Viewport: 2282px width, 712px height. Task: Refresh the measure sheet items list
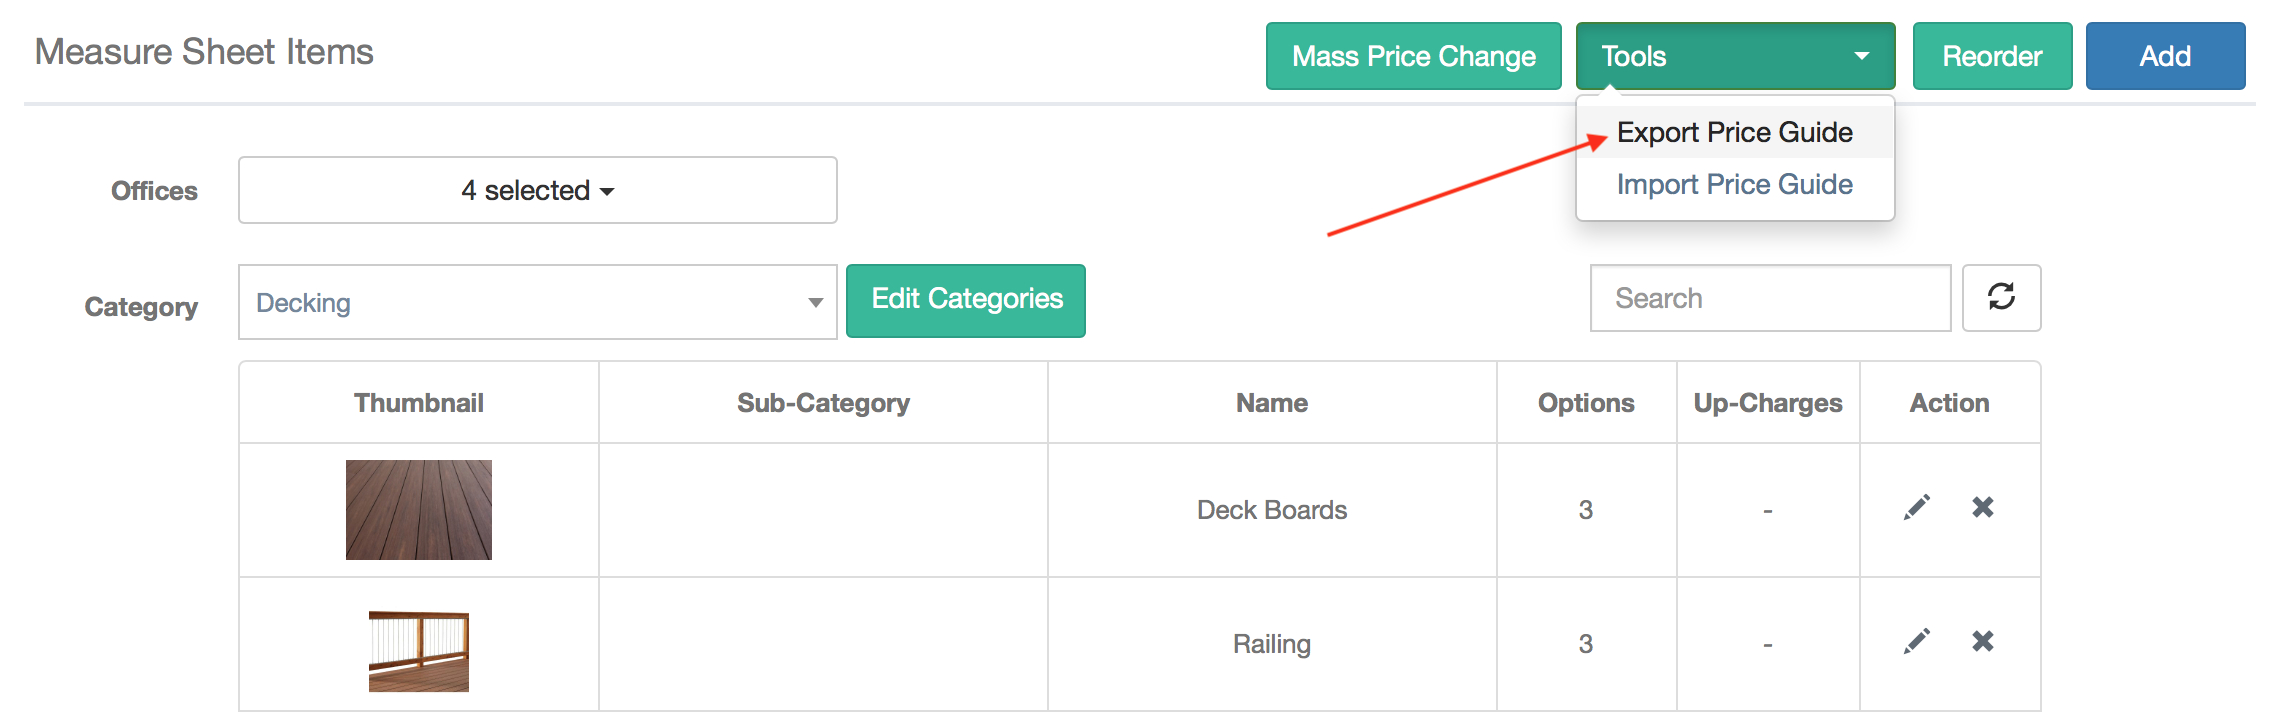click(x=2001, y=297)
